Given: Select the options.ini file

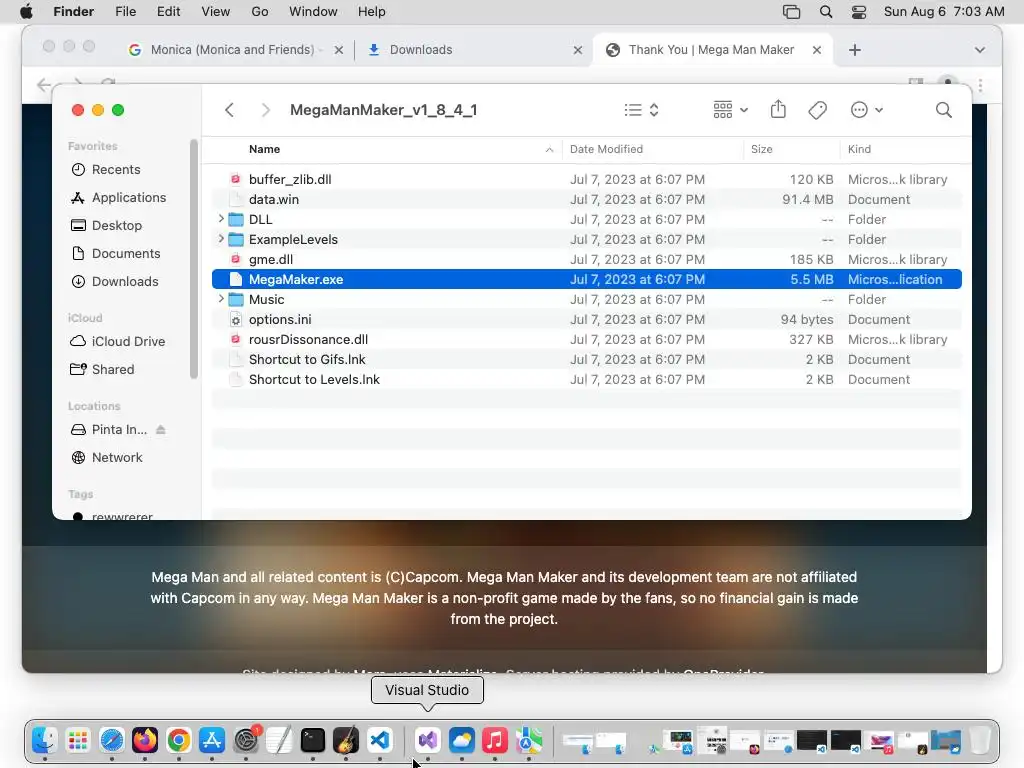Looking at the screenshot, I should tap(586, 319).
